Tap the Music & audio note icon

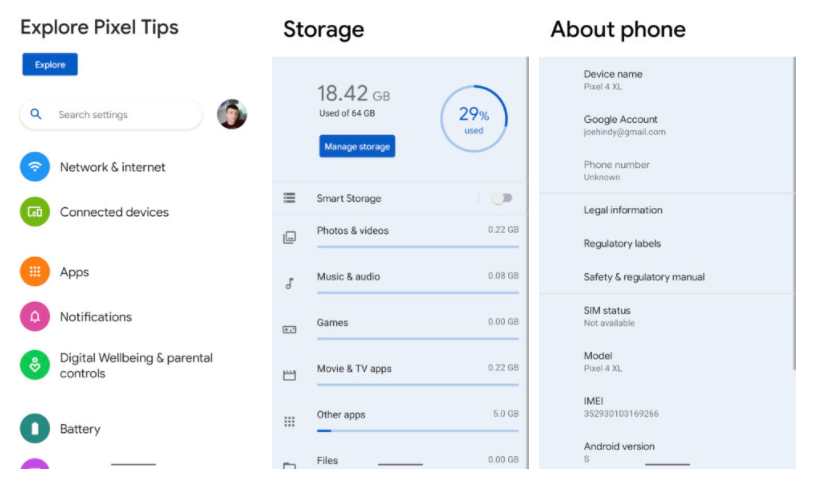tap(289, 284)
